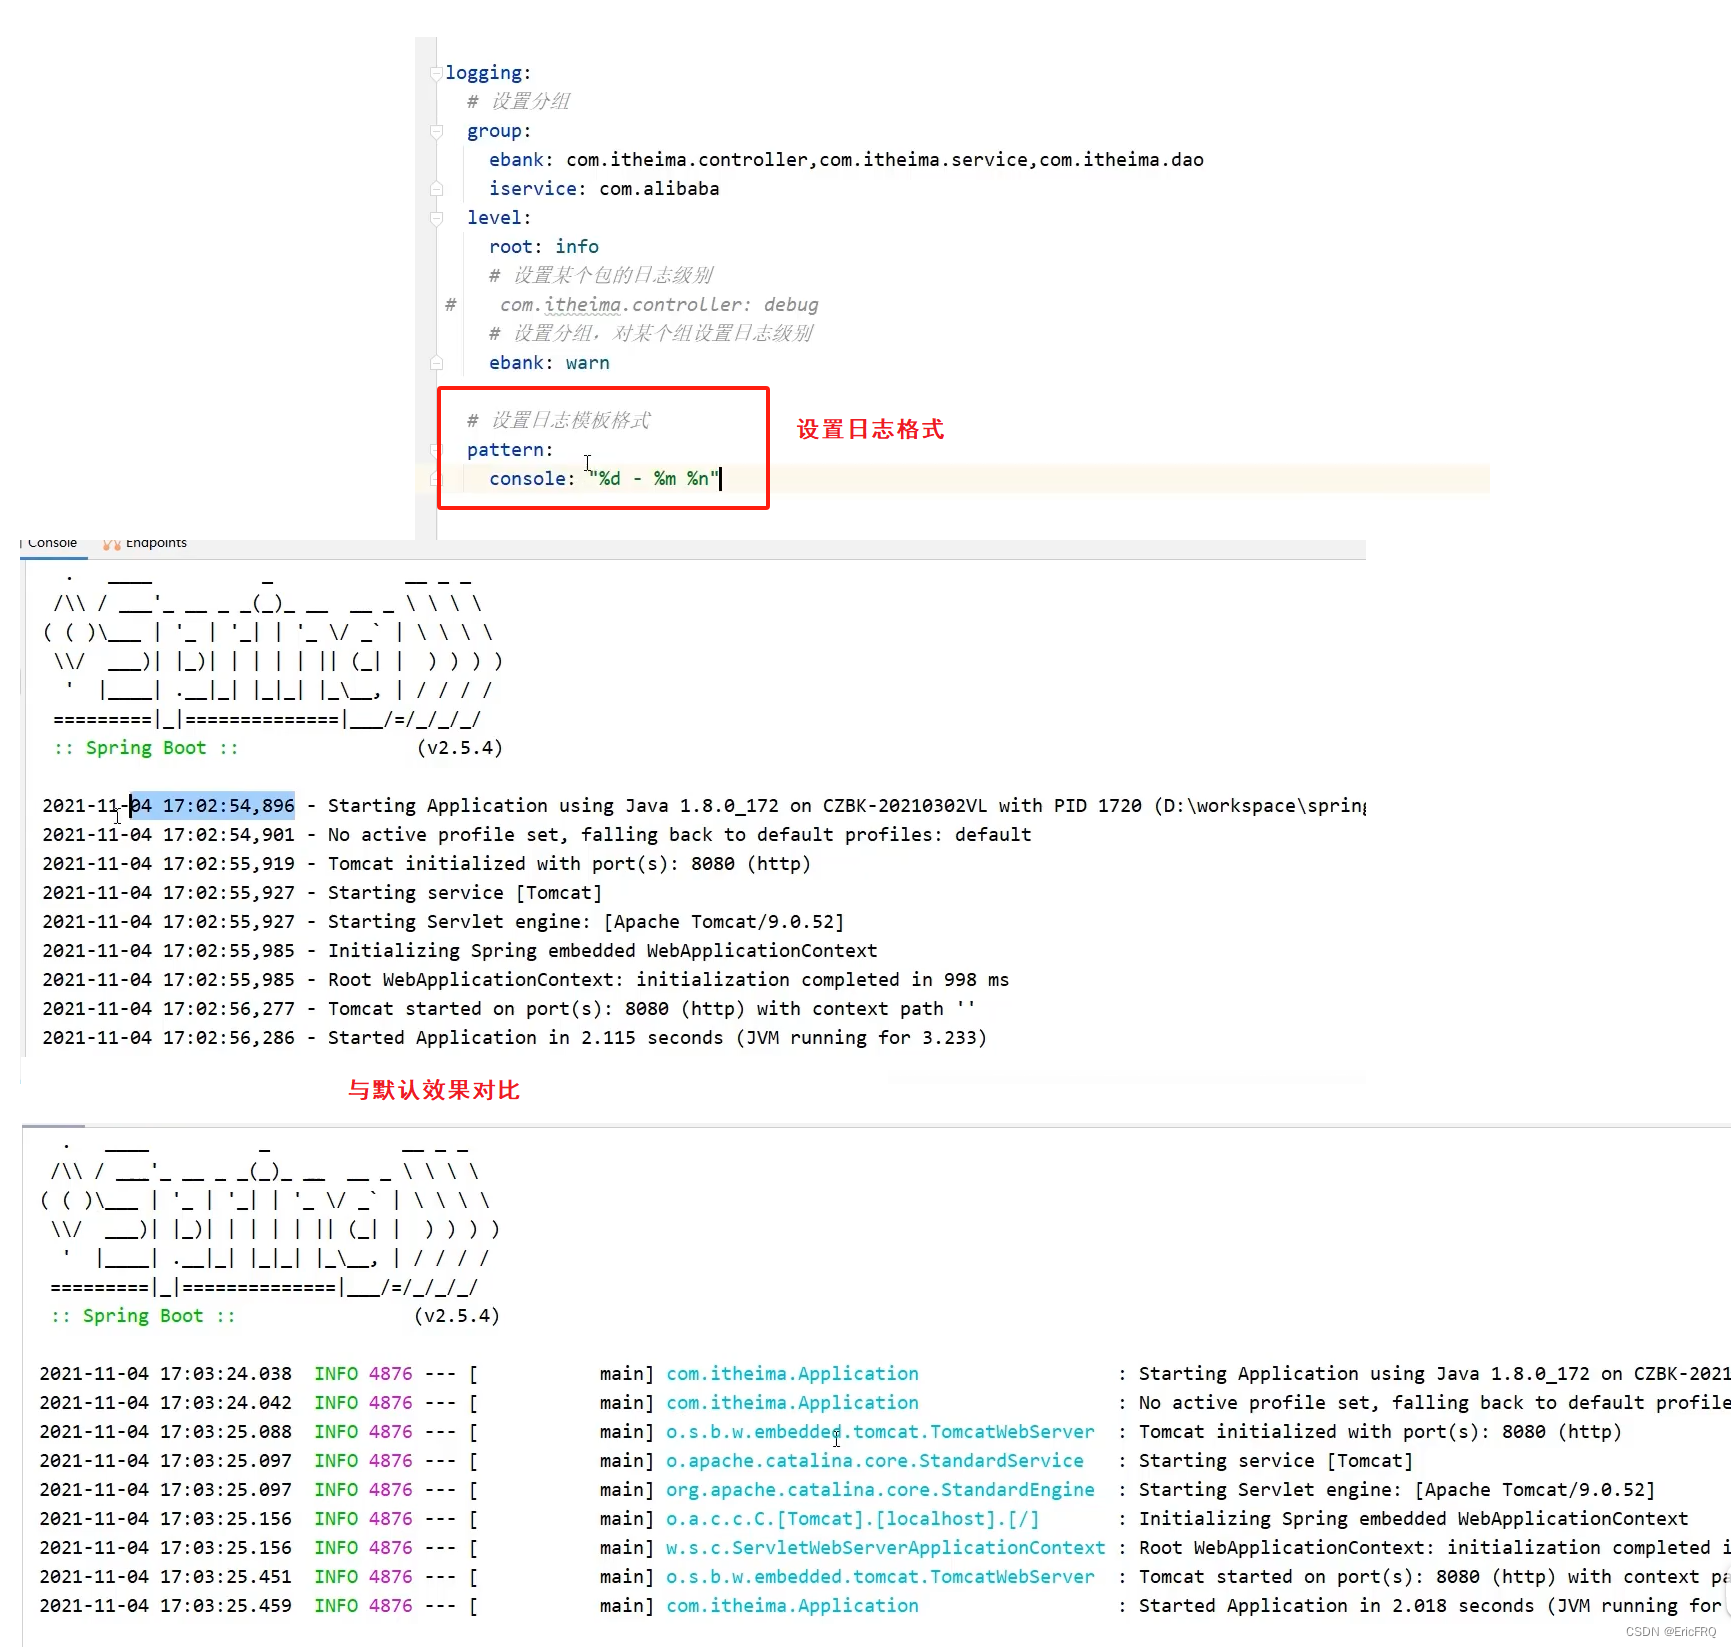Click the root: info line
1731x1648 pixels.
pos(544,247)
